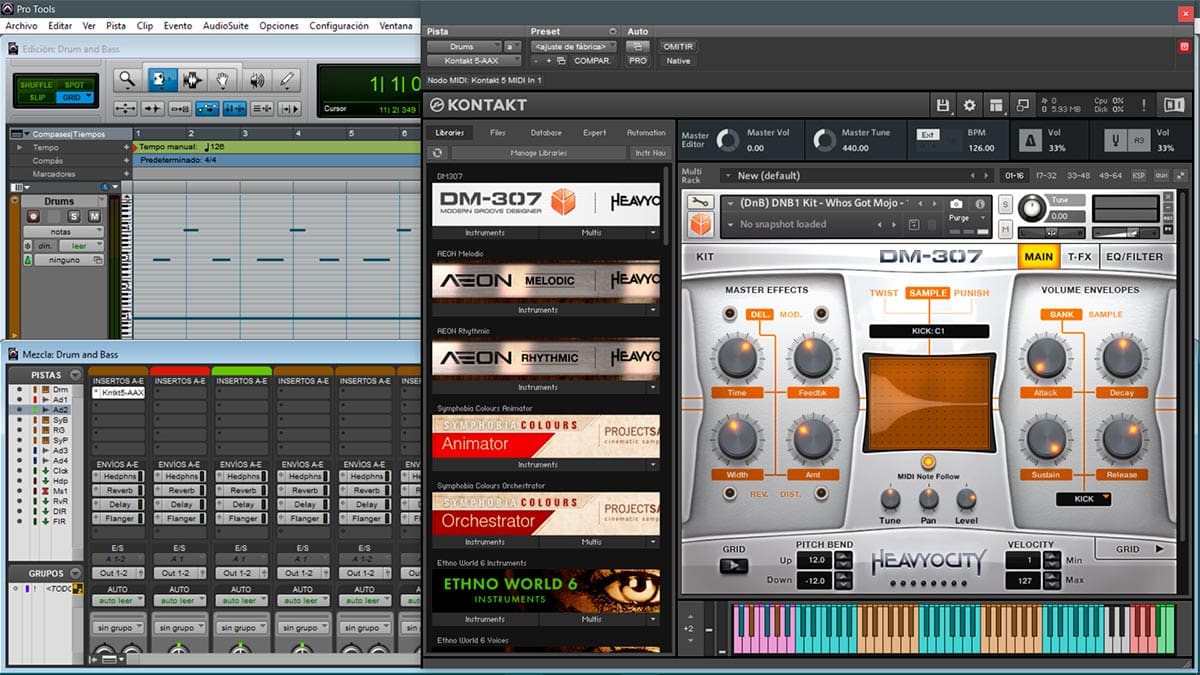Click the KIT button in DM-307
Image resolution: width=1200 pixels, height=675 pixels.
pos(705,257)
